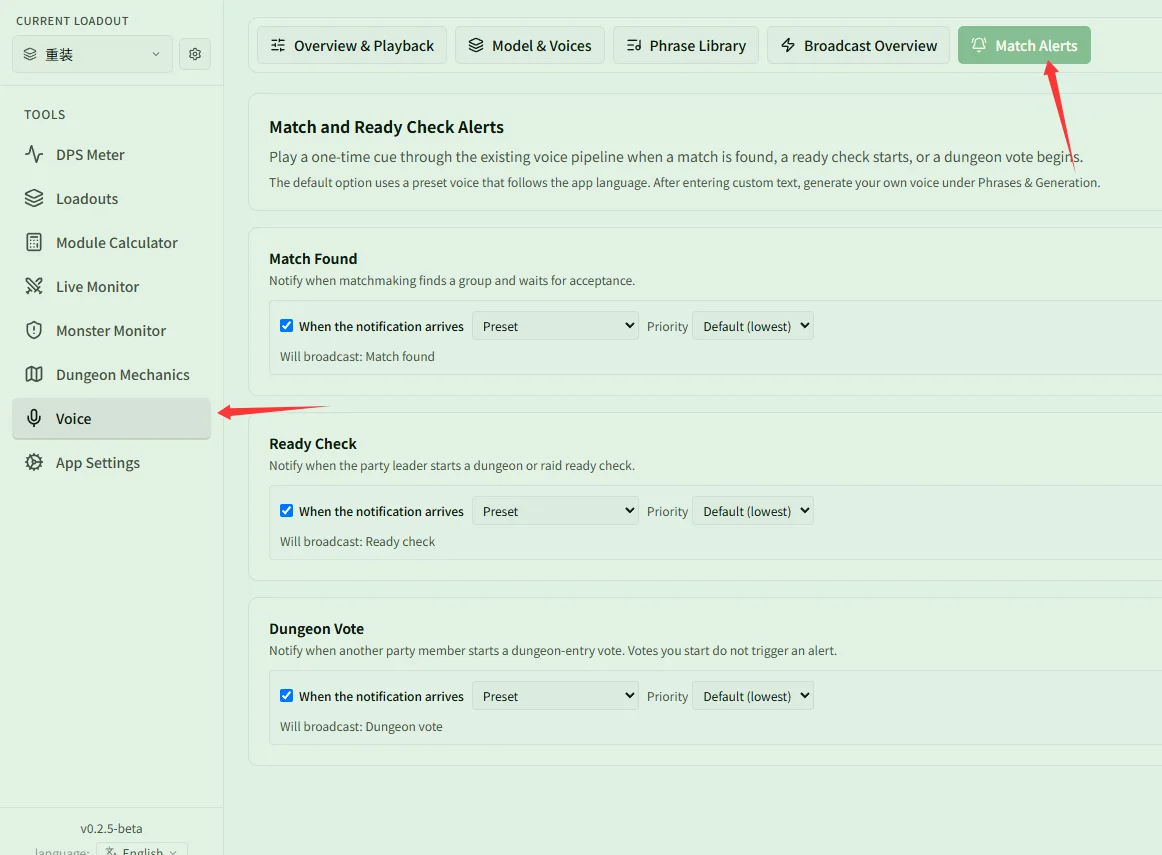Click the Monster Monitor shield icon
This screenshot has height=855, width=1162.
34,330
